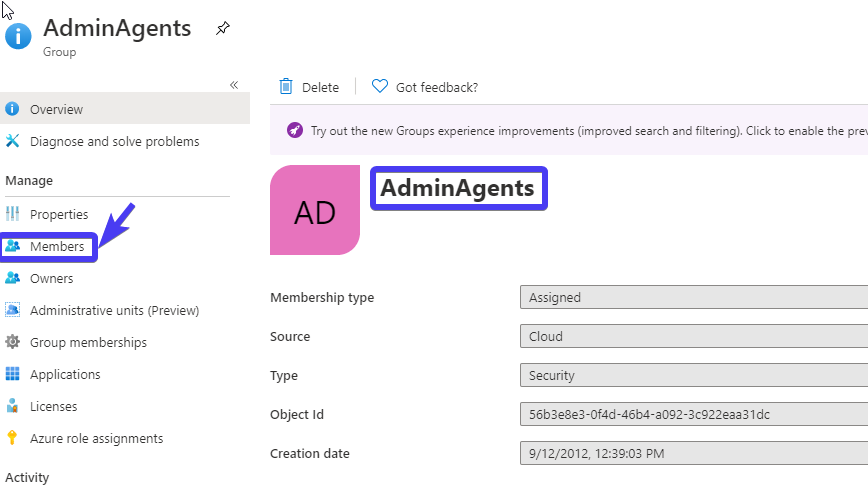This screenshot has width=868, height=488.
Task: Click the Members people icon
Action: click(12, 246)
